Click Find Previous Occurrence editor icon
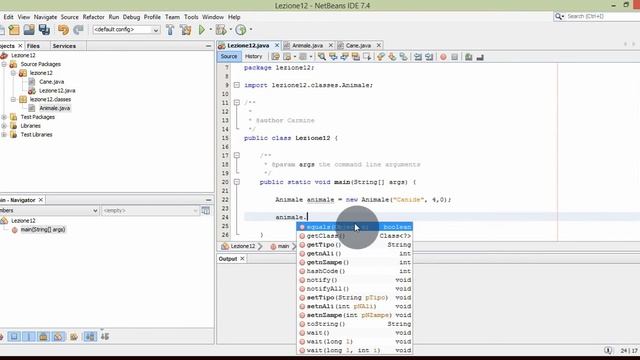Screen dimensions: 640x360 [x=333, y=57]
